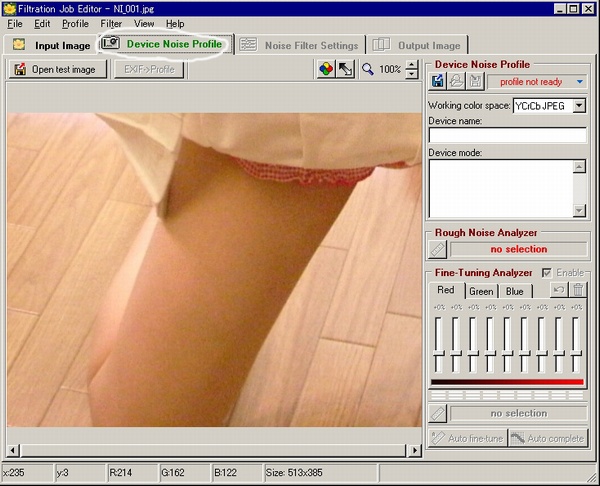Viewport: 600px width, 486px height.
Task: Click inside the Device name field
Action: (x=507, y=135)
